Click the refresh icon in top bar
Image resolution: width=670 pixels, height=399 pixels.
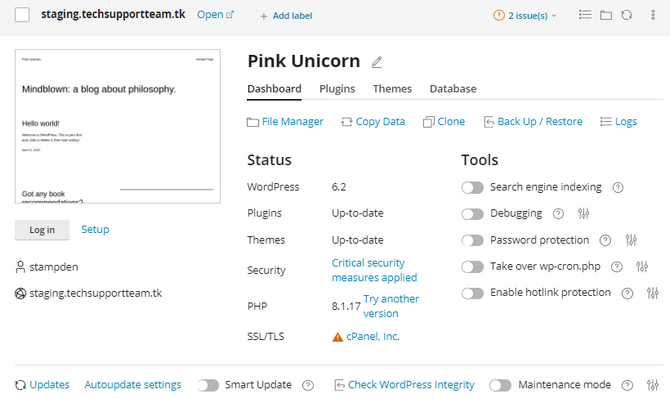coord(626,15)
